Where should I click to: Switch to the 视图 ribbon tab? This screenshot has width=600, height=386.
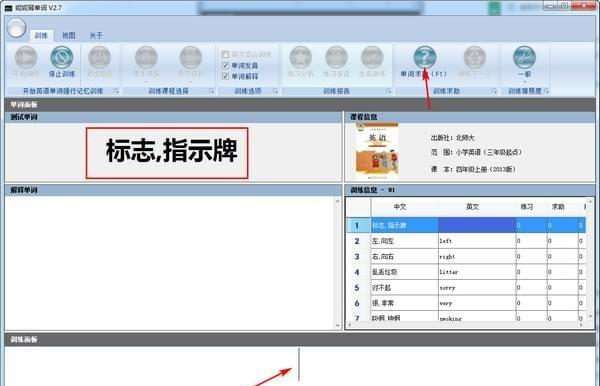(68, 36)
